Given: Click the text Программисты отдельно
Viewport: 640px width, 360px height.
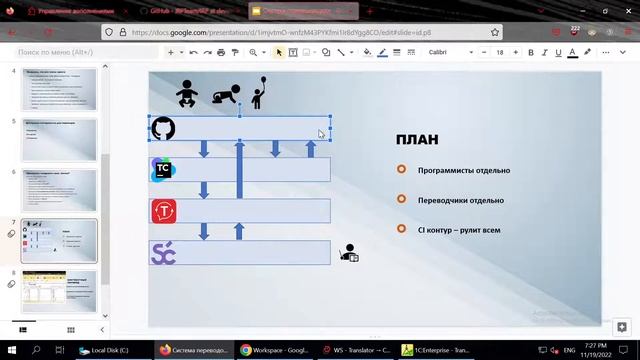Looking at the screenshot, I should (464, 170).
